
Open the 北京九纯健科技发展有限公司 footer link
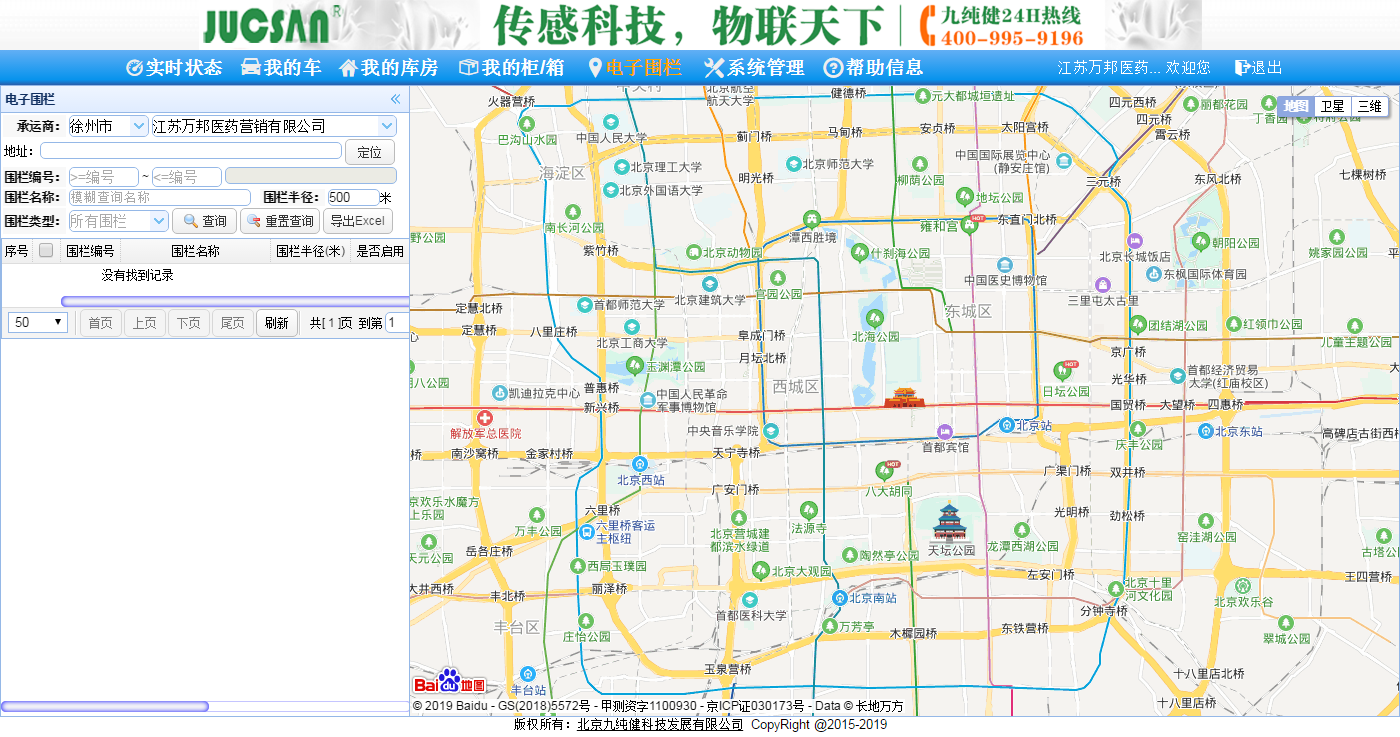[x=660, y=725]
